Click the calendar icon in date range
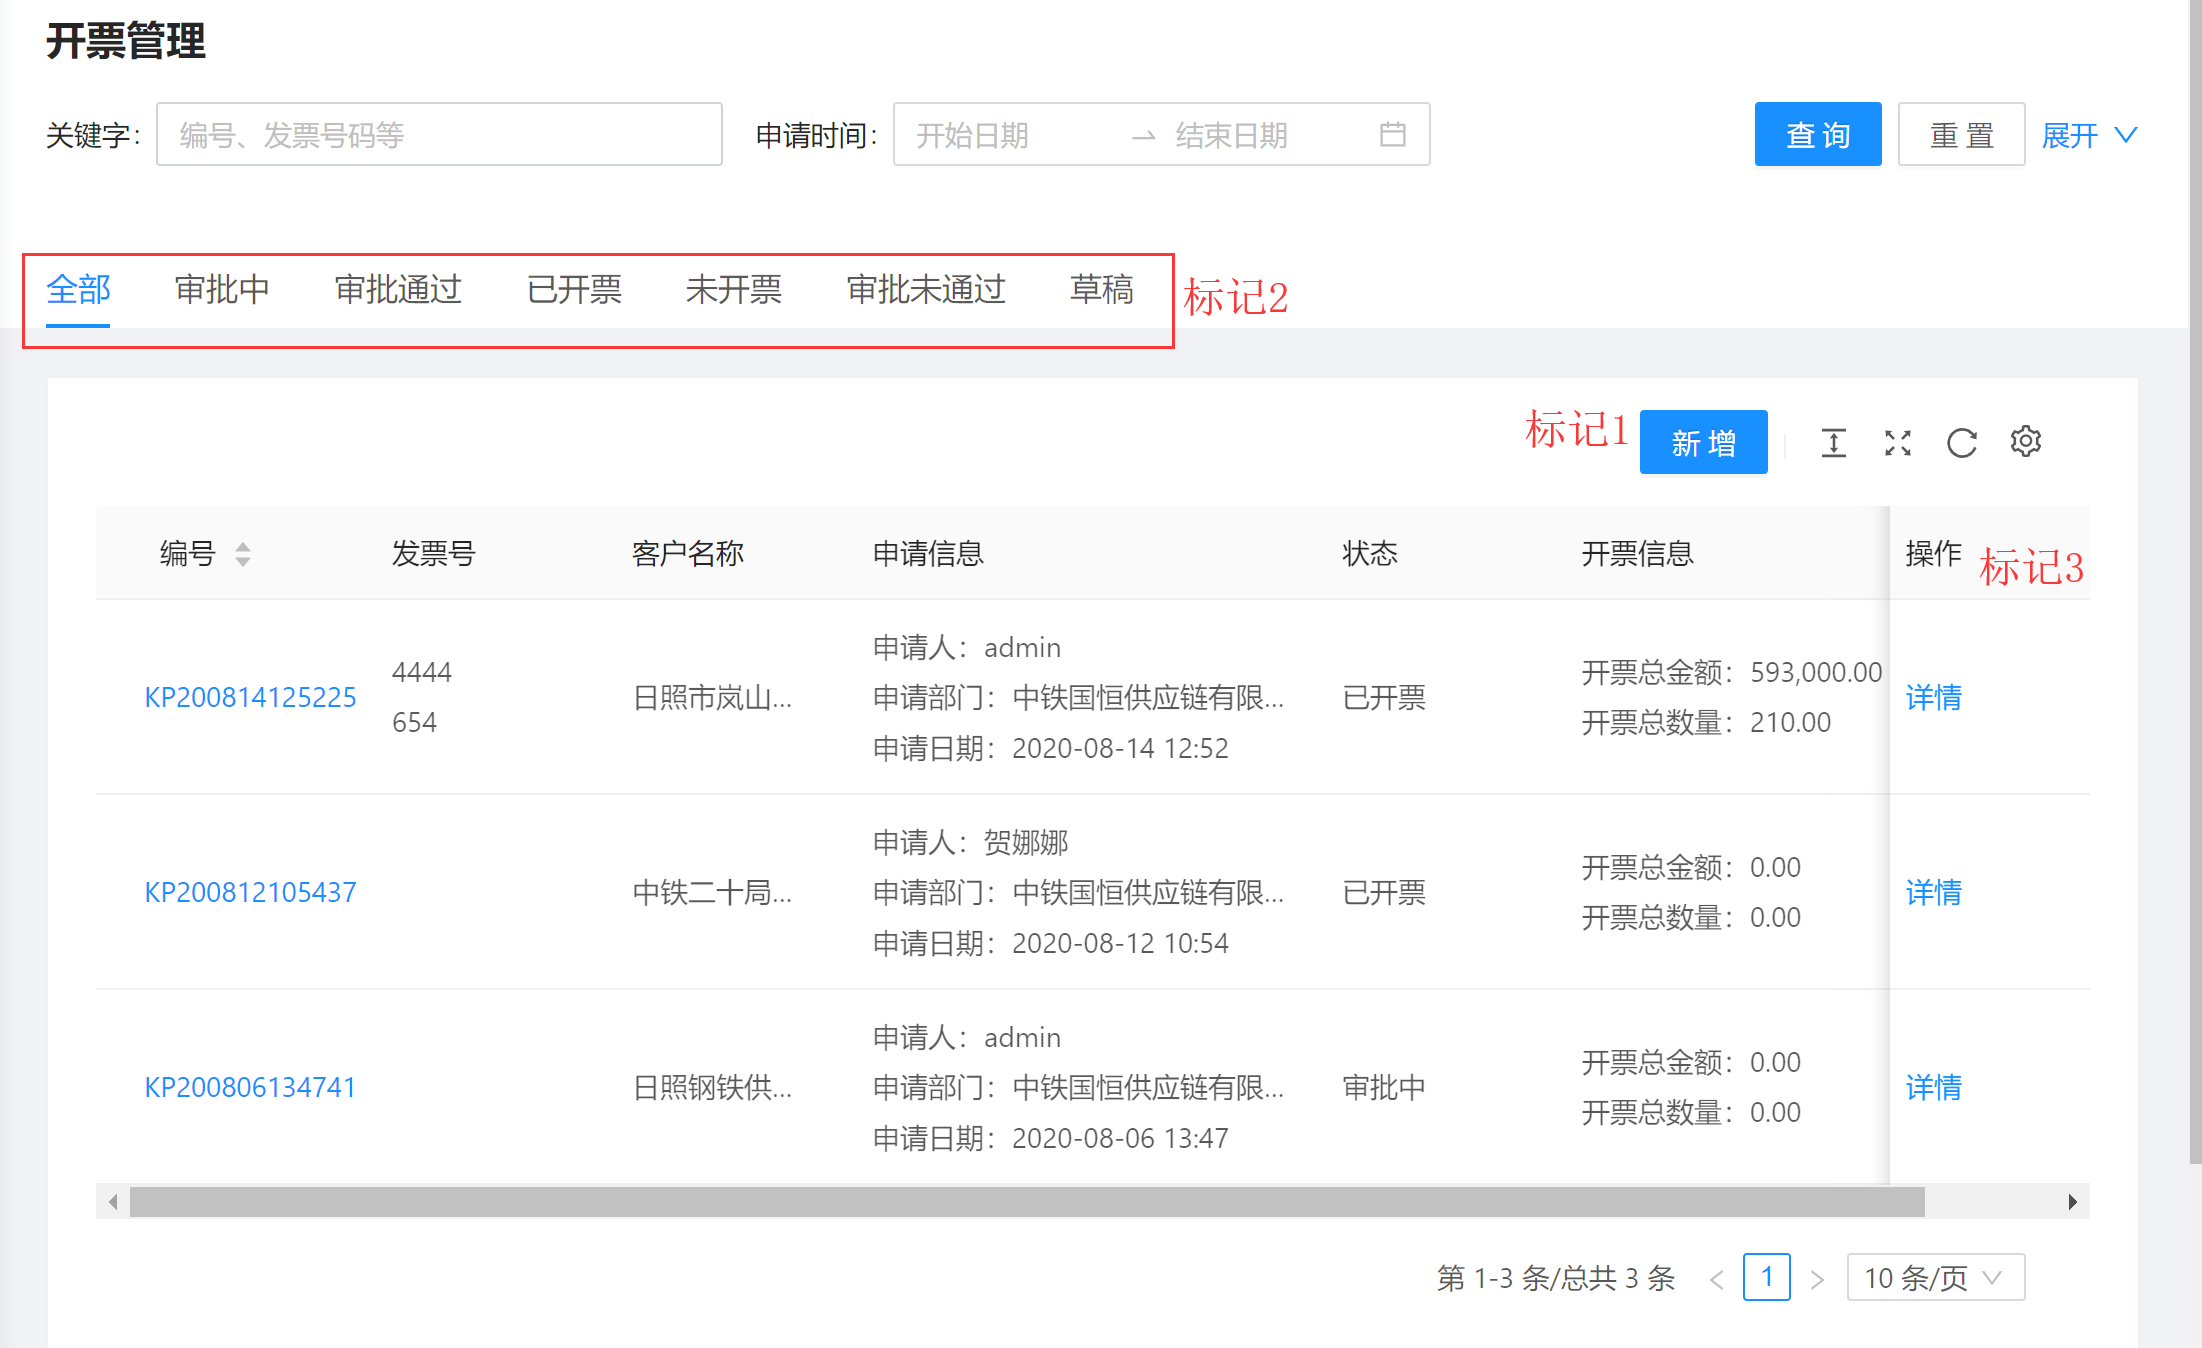Viewport: 2202px width, 1348px height. 1392,134
